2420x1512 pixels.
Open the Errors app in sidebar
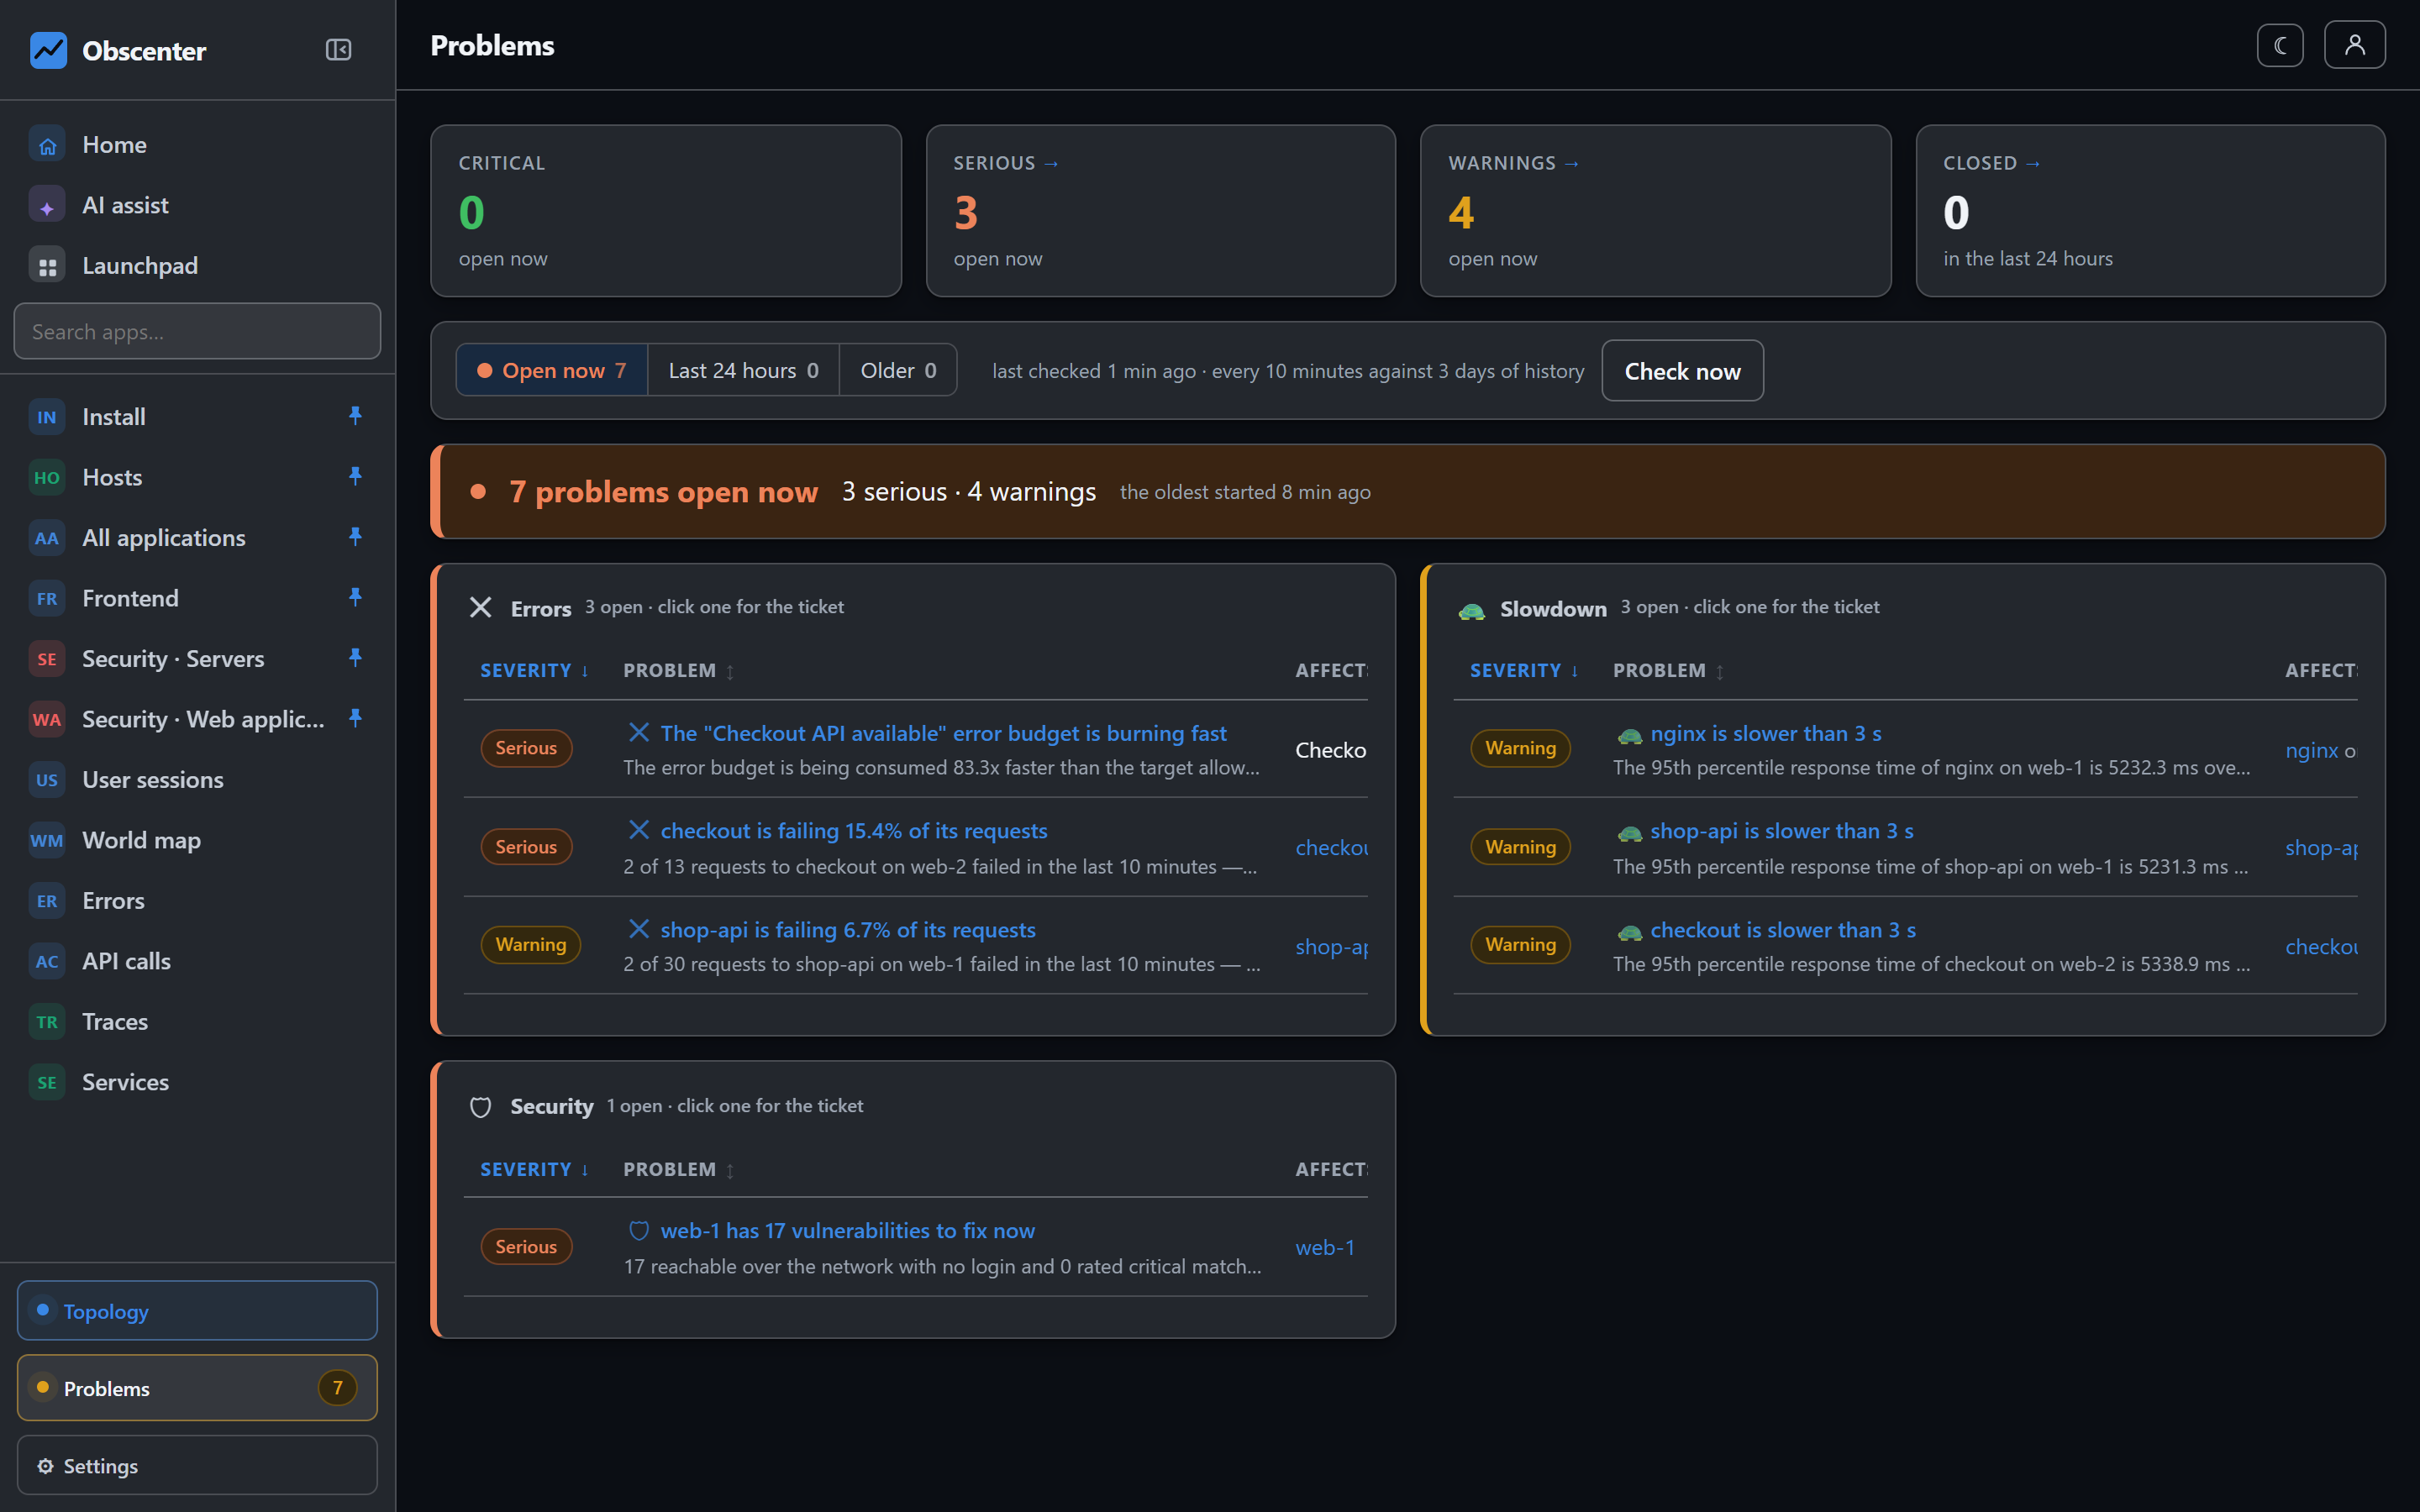(197, 901)
